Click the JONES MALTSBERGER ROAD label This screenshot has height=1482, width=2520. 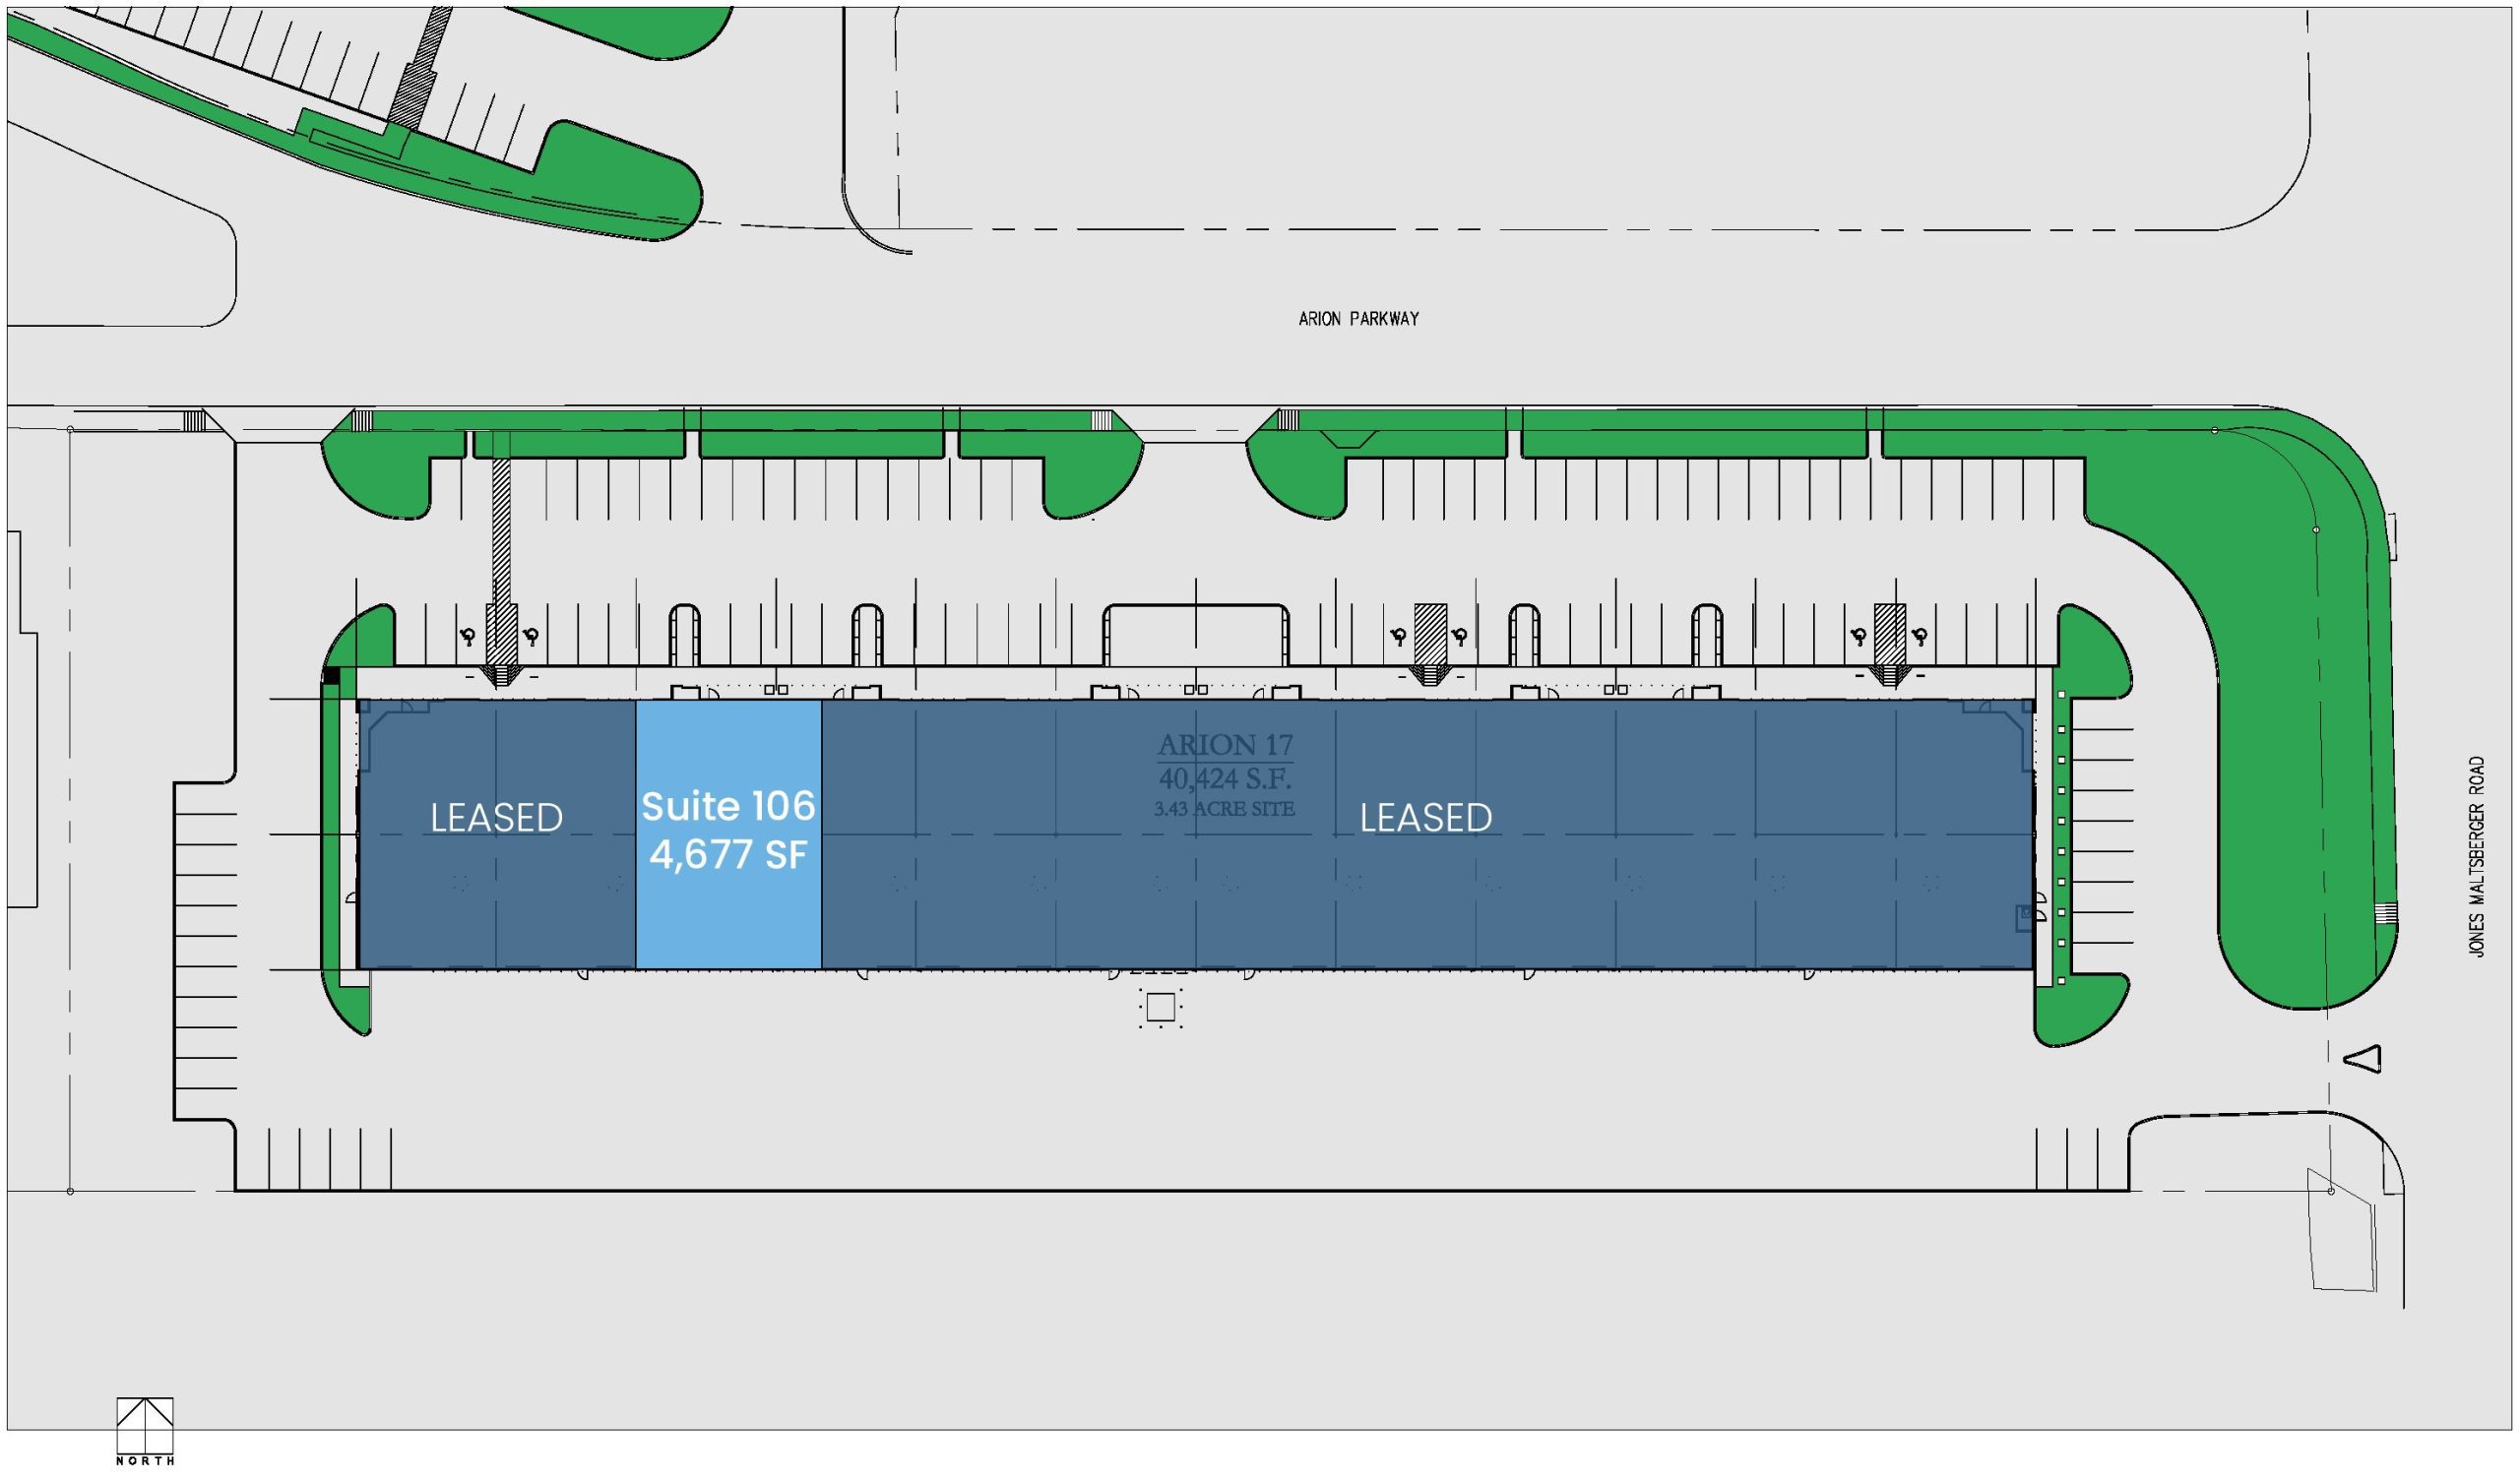click(x=2476, y=856)
